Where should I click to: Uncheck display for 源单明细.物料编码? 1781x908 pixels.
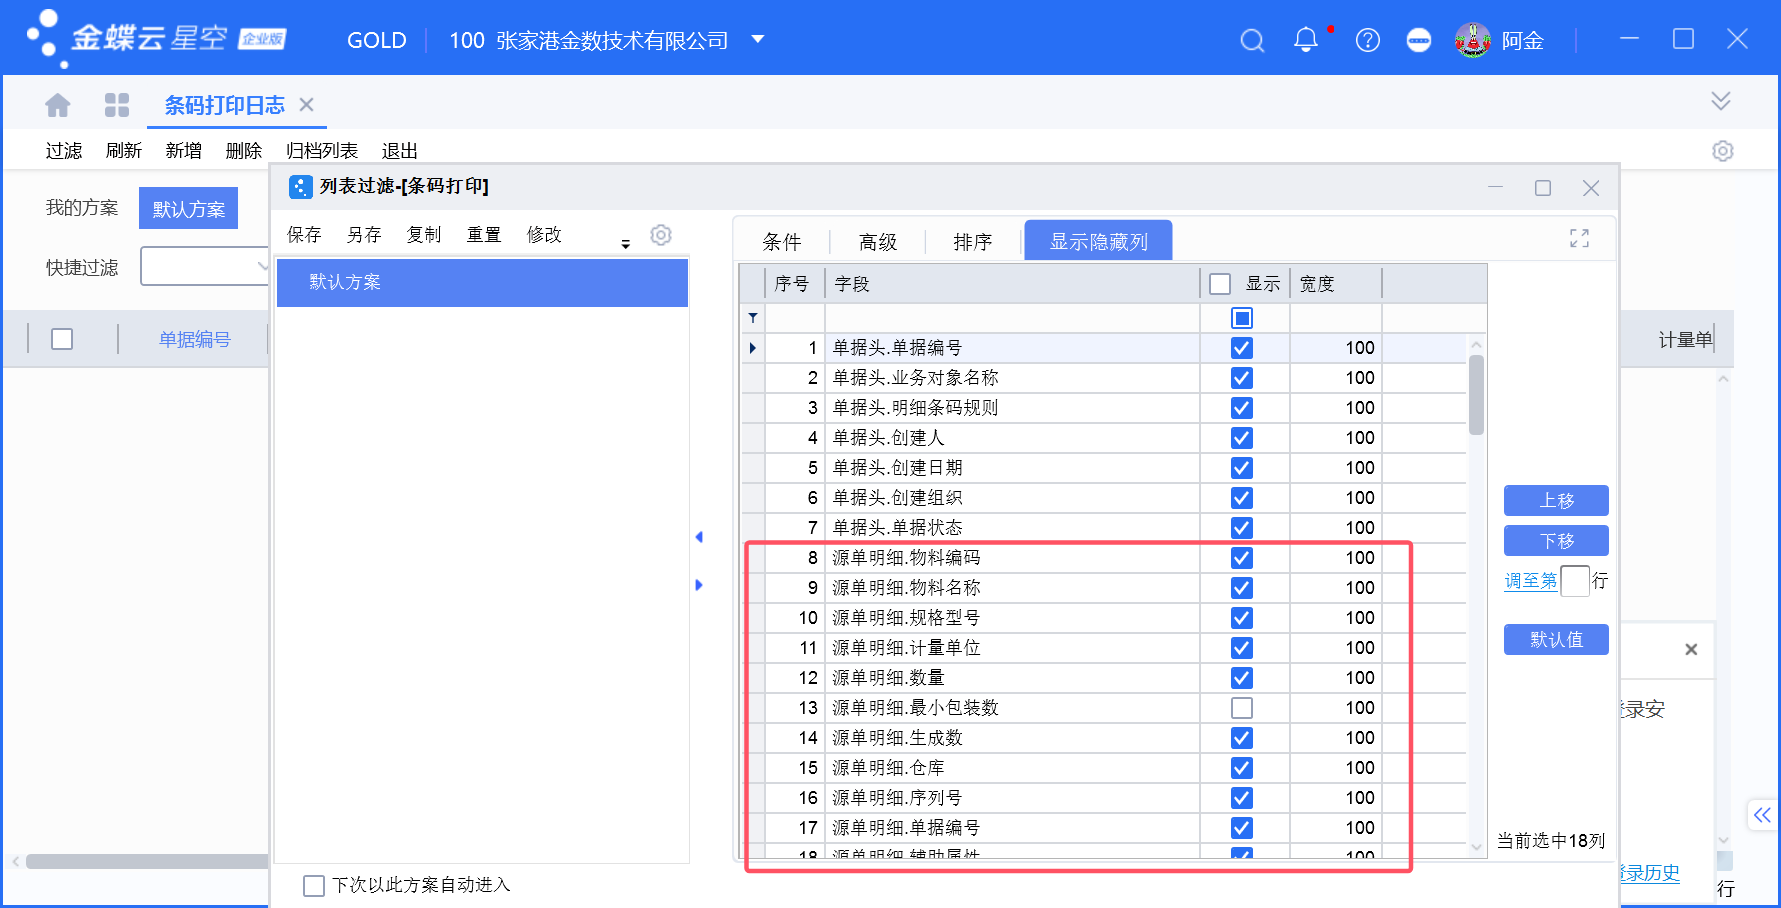point(1242,558)
